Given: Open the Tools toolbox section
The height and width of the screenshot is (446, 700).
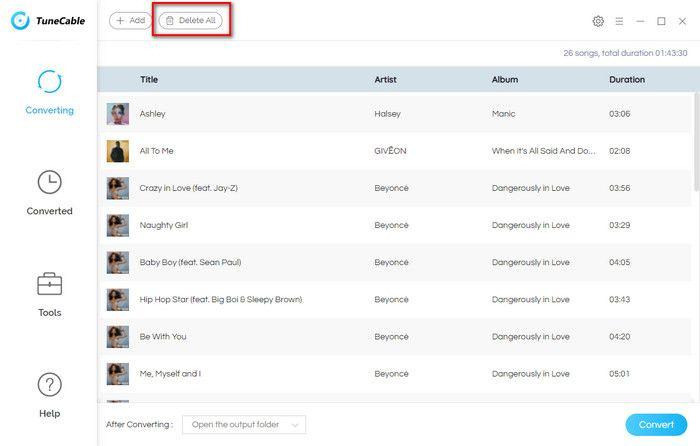Looking at the screenshot, I should pyautogui.click(x=49, y=294).
